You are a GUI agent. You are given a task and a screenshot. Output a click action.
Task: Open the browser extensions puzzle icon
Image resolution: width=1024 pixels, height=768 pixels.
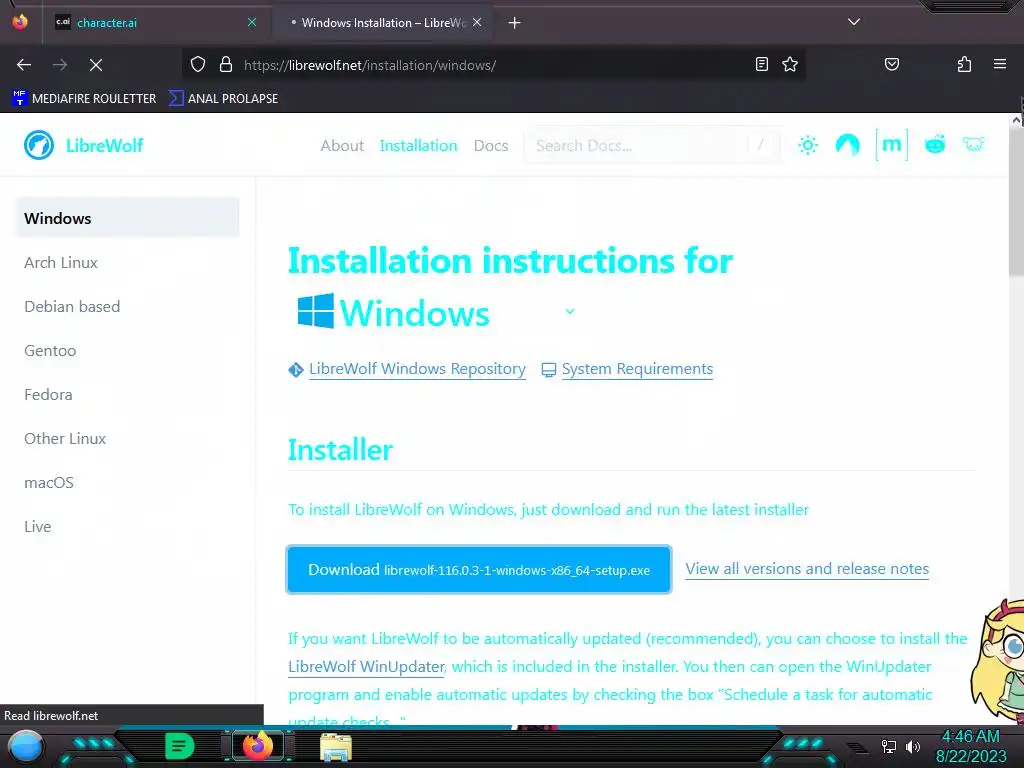tap(964, 64)
